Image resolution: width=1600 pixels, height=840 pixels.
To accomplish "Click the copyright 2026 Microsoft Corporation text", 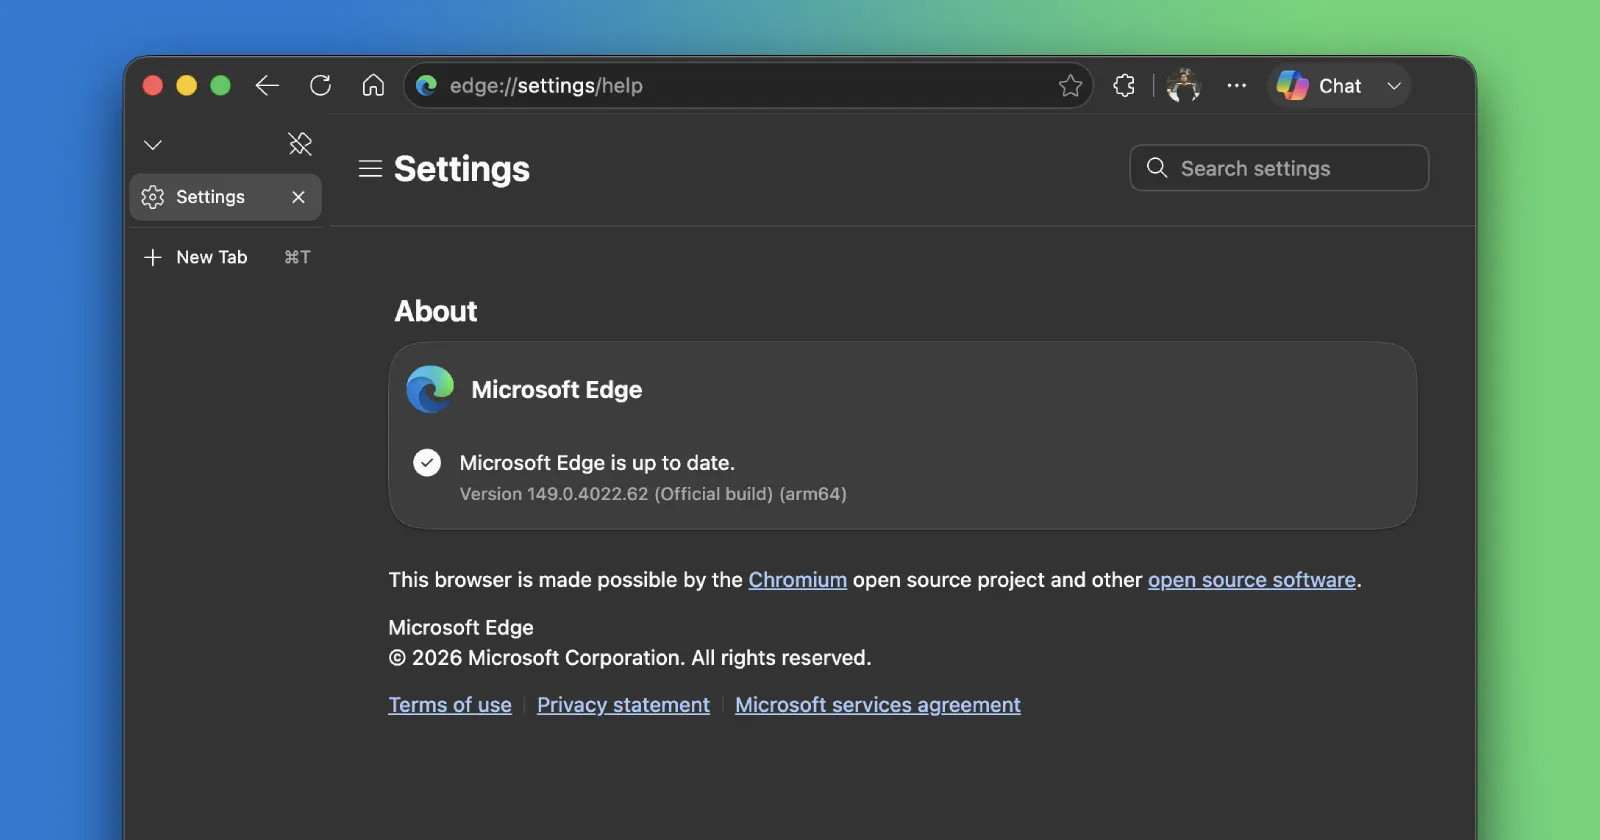I will [x=630, y=658].
